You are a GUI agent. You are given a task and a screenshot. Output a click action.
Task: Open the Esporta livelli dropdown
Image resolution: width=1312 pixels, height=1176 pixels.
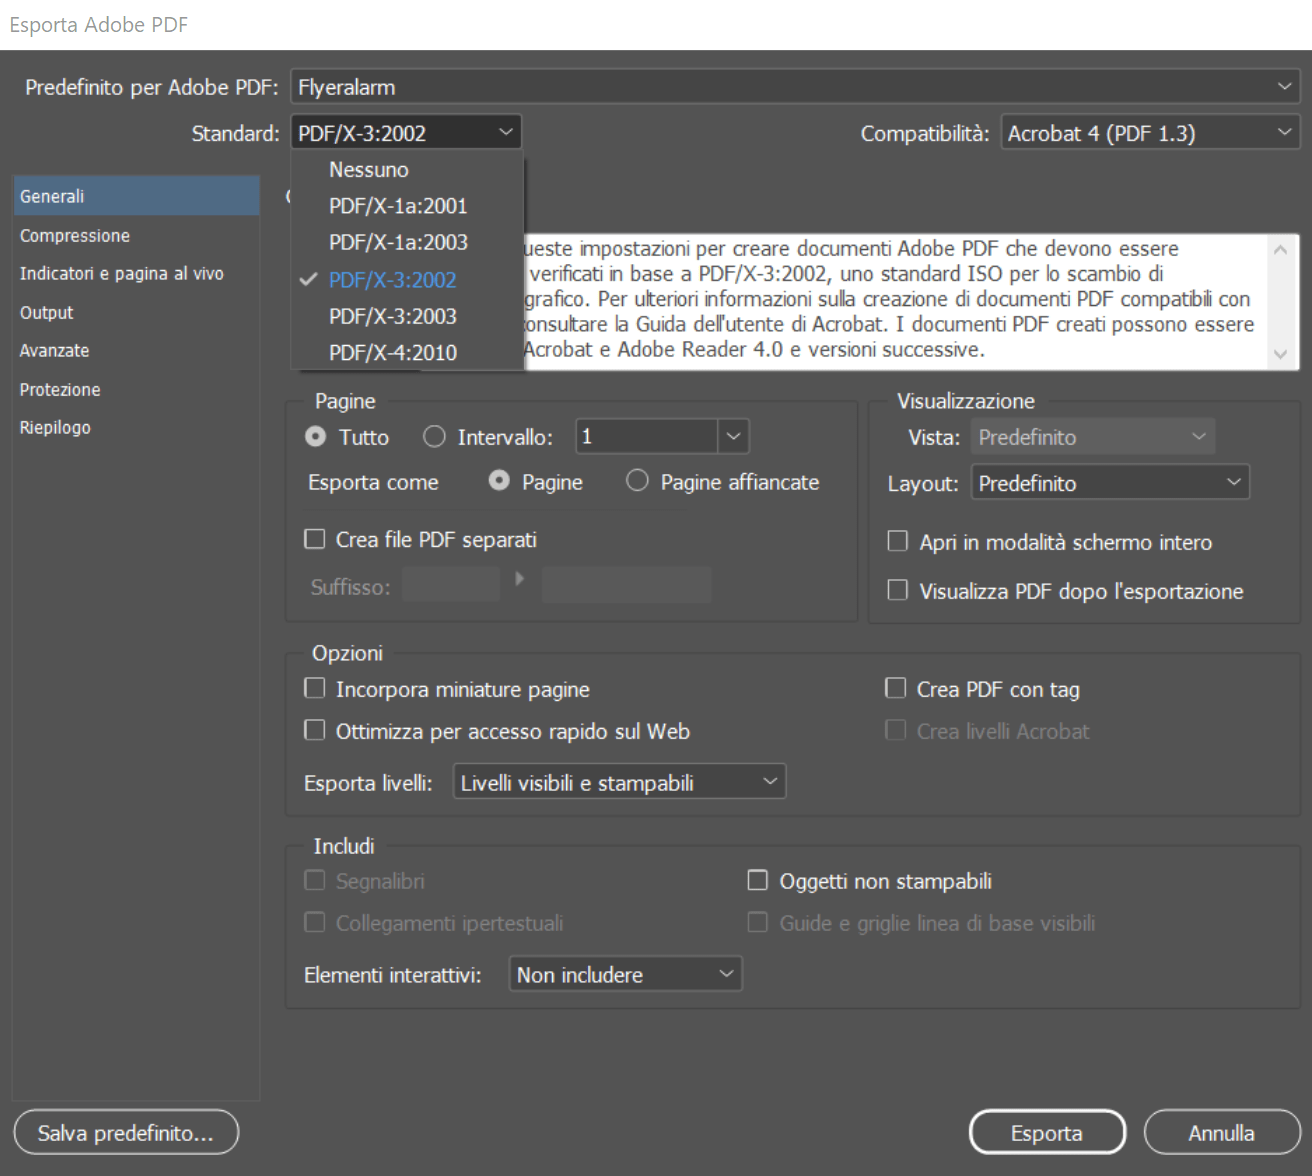[619, 782]
